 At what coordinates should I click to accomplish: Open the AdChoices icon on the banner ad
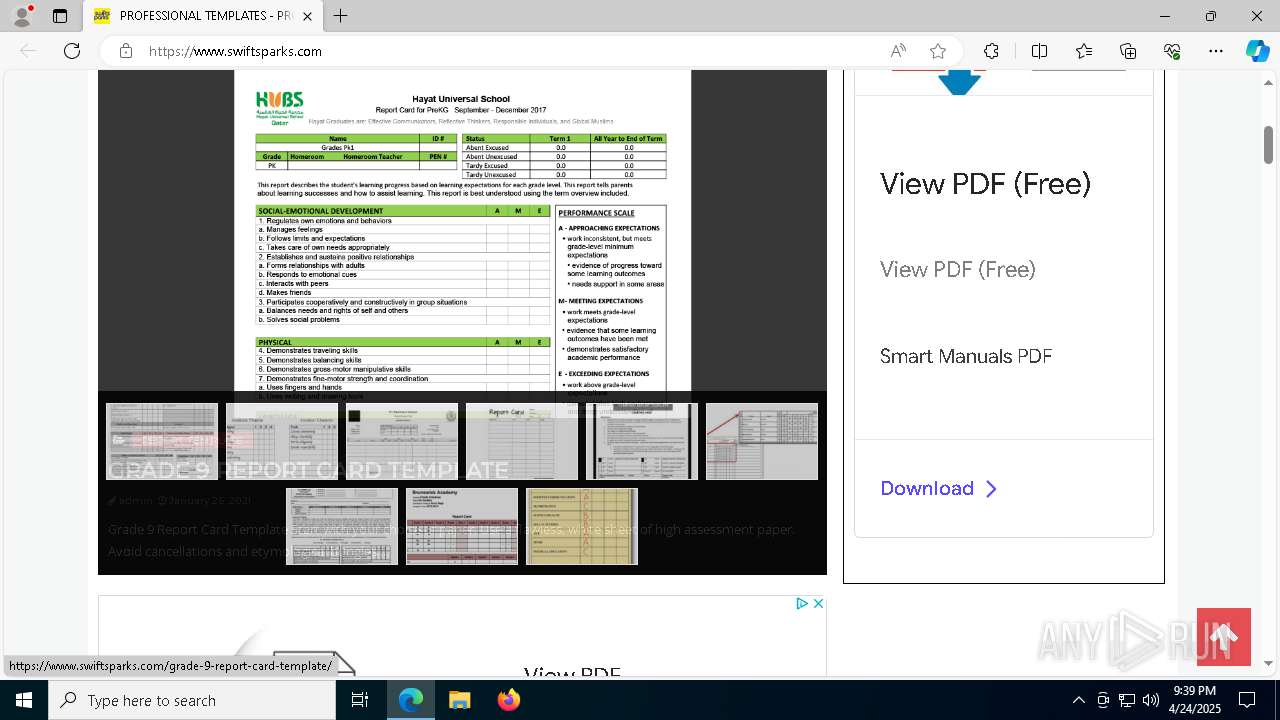point(802,603)
